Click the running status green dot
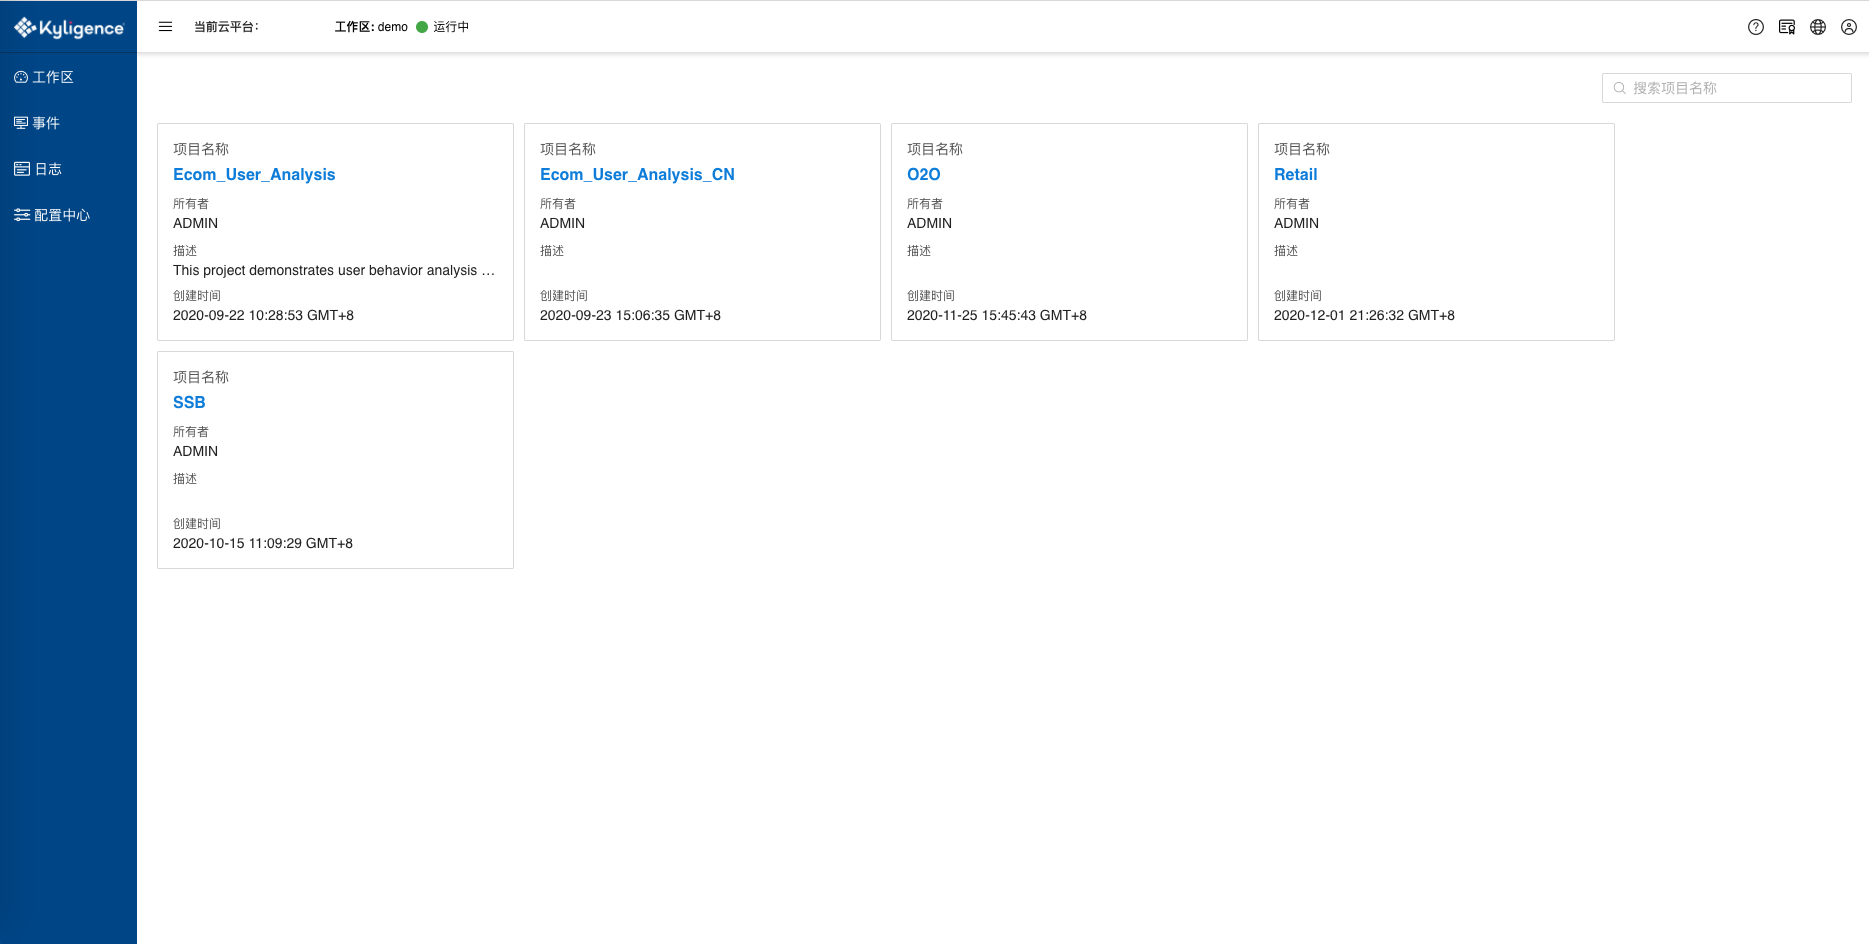The width and height of the screenshot is (1869, 944). point(422,27)
